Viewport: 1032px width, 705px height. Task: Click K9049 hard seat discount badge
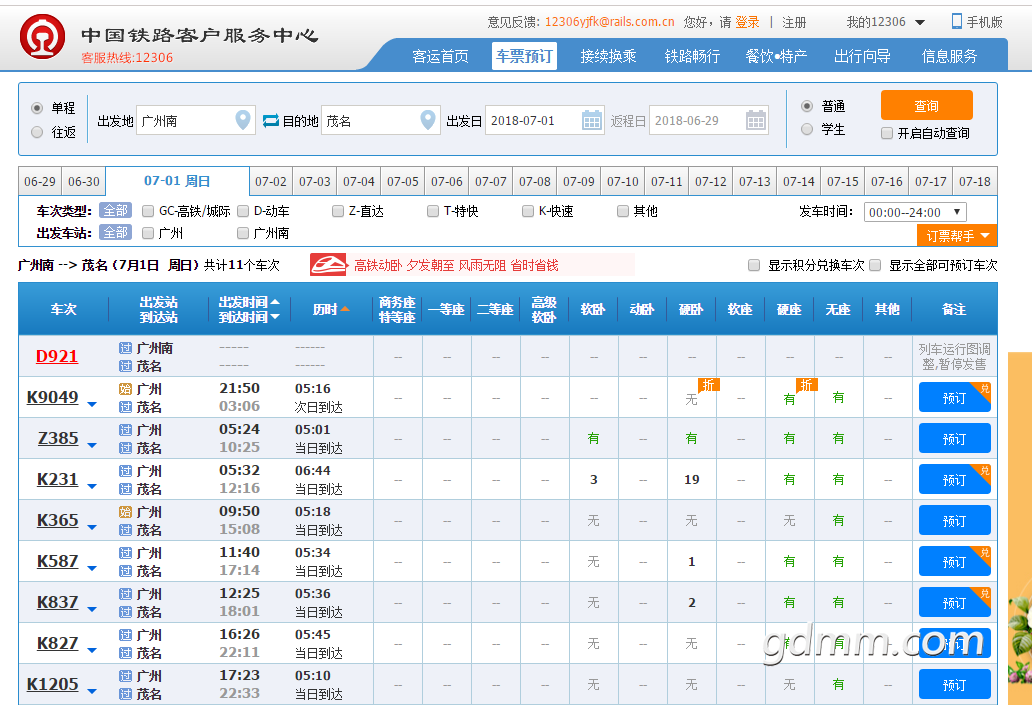pyautogui.click(x=806, y=384)
